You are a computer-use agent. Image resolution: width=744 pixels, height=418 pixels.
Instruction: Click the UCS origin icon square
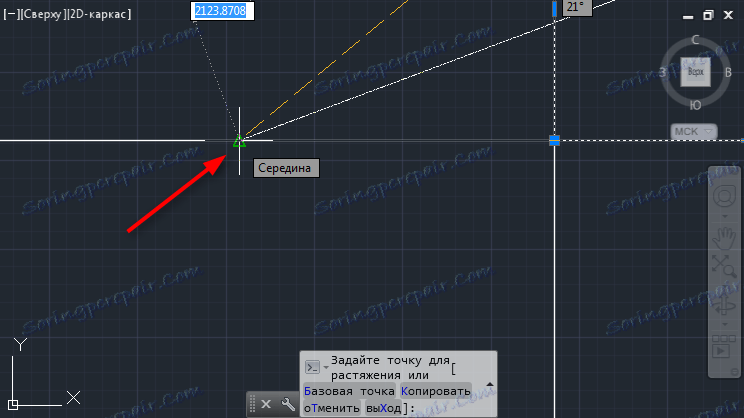[x=13, y=405]
